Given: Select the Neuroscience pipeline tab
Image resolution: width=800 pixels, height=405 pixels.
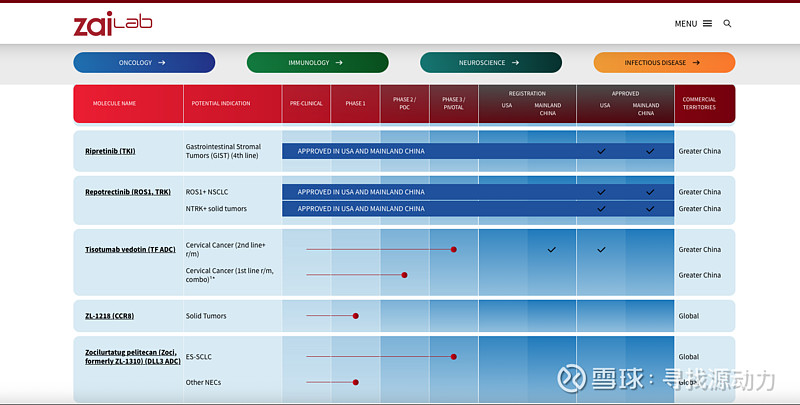Looking at the screenshot, I should (x=491, y=62).
